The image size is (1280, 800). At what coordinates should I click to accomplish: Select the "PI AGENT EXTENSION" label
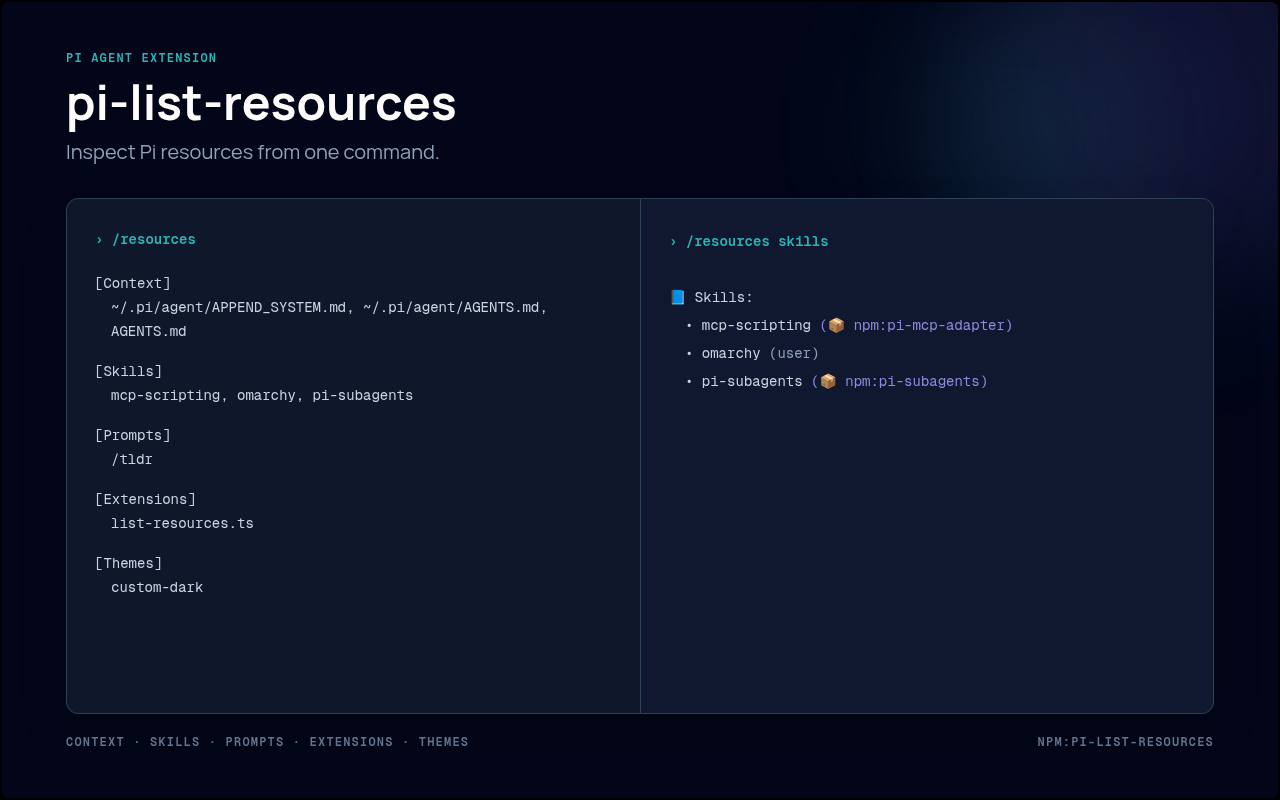pos(141,58)
